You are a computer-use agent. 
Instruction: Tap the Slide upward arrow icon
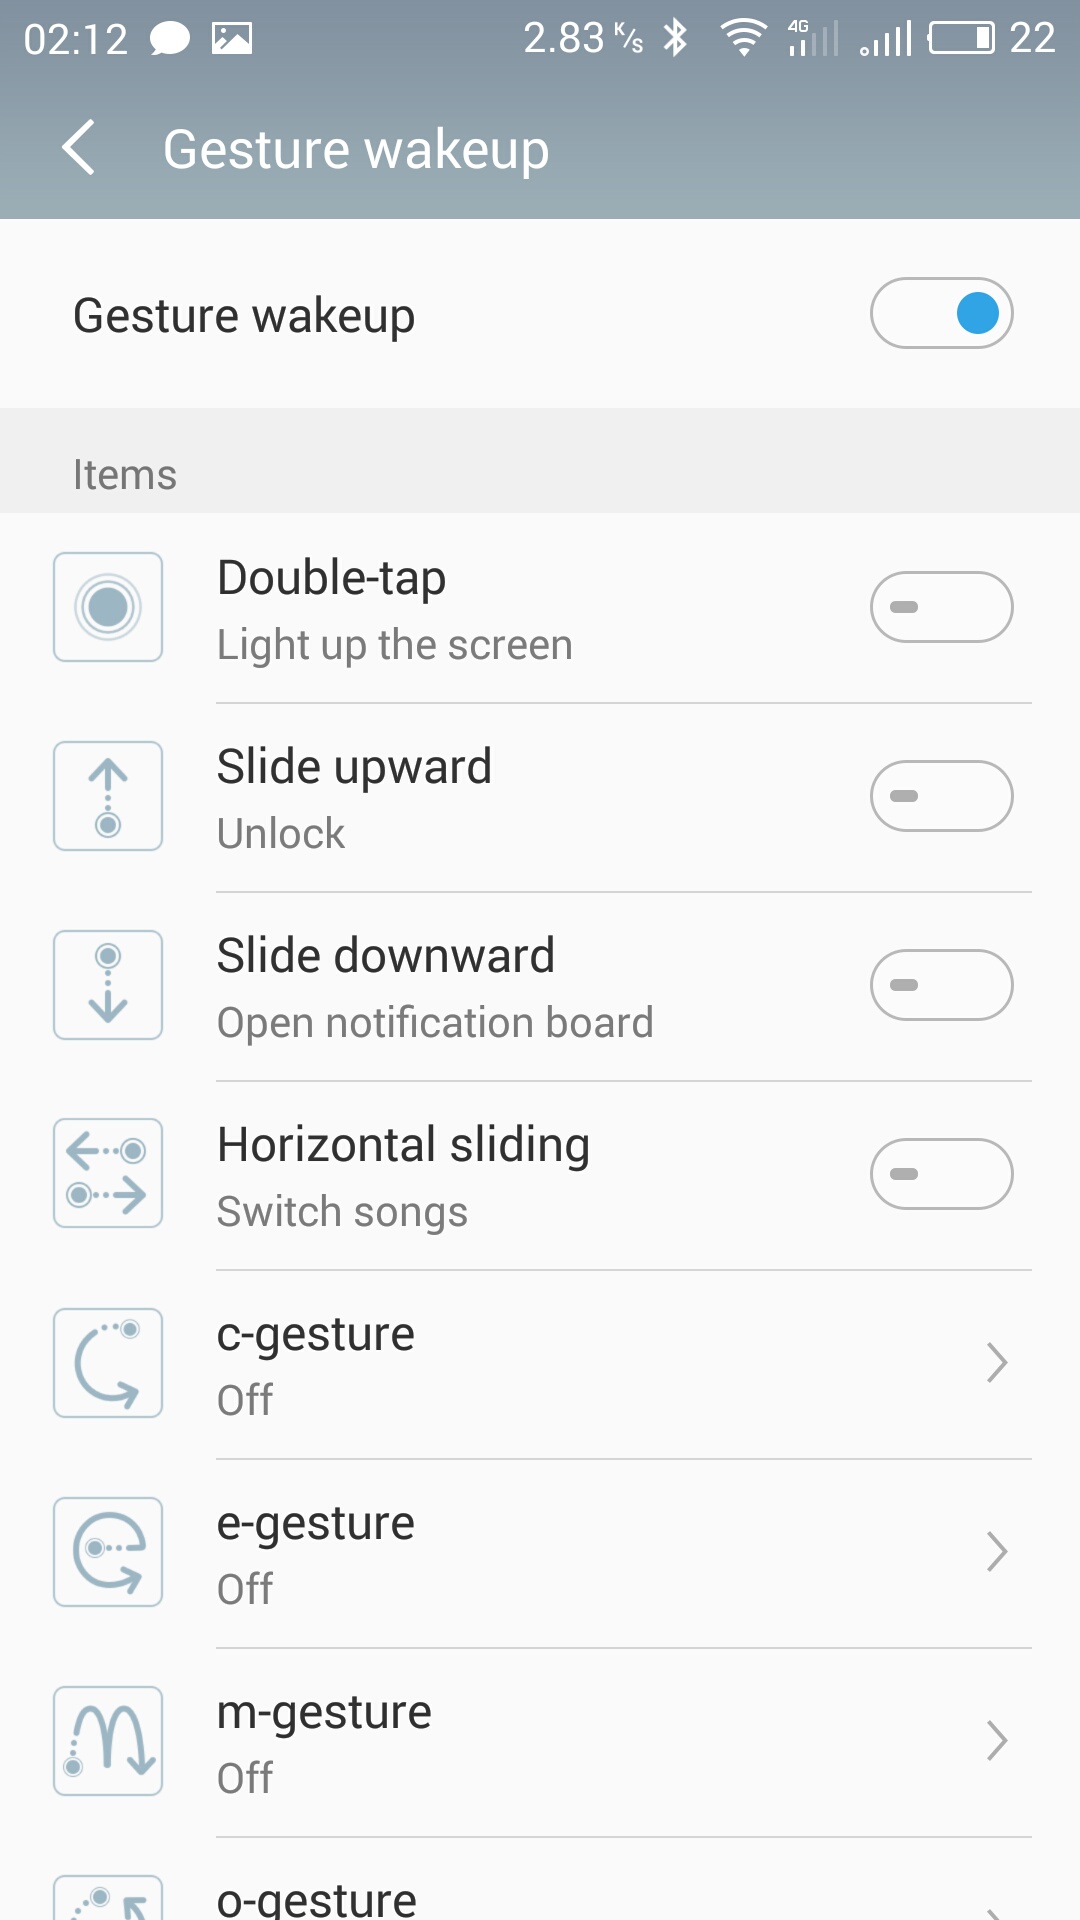[x=108, y=796]
